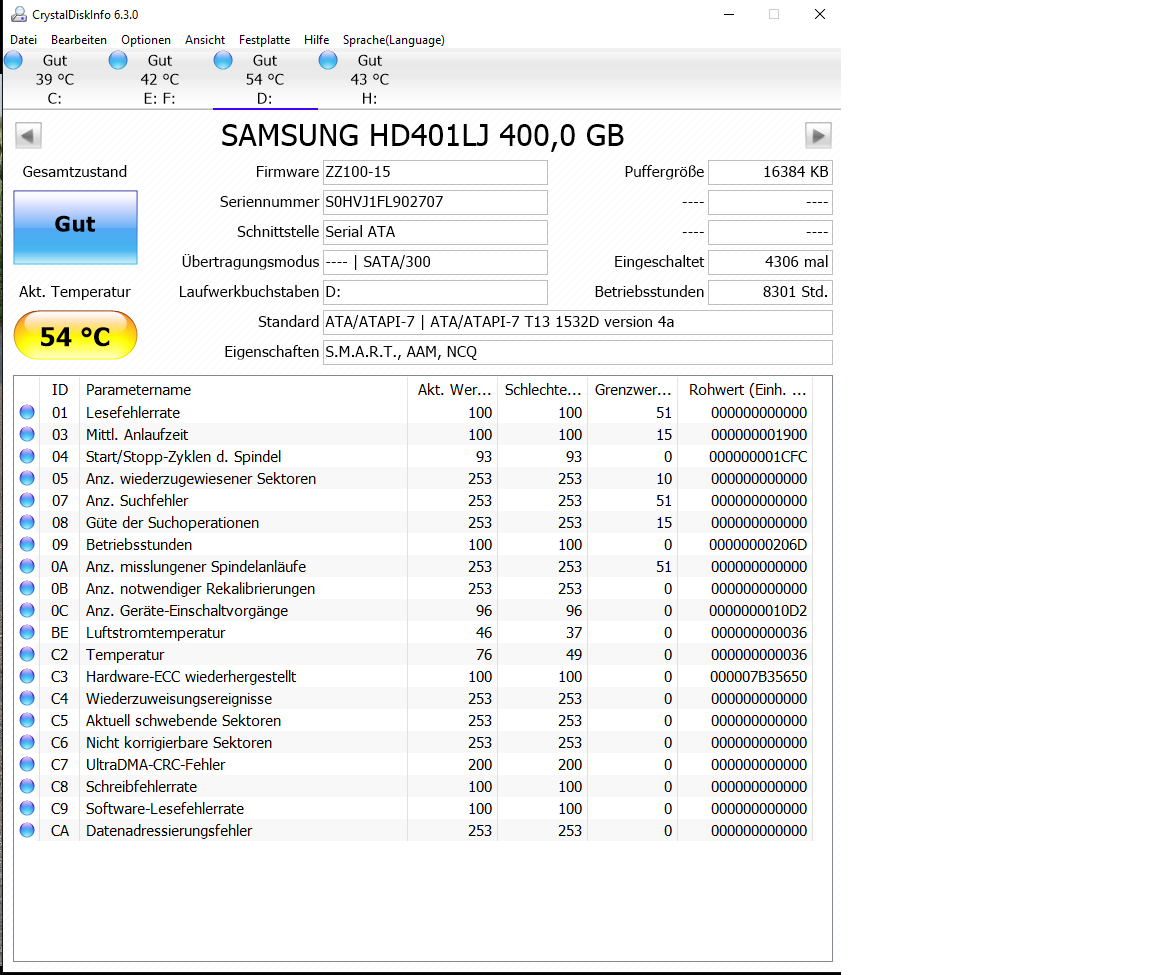Viewport: 1152px width, 975px height.
Task: Open the Datei menu
Action: point(24,40)
